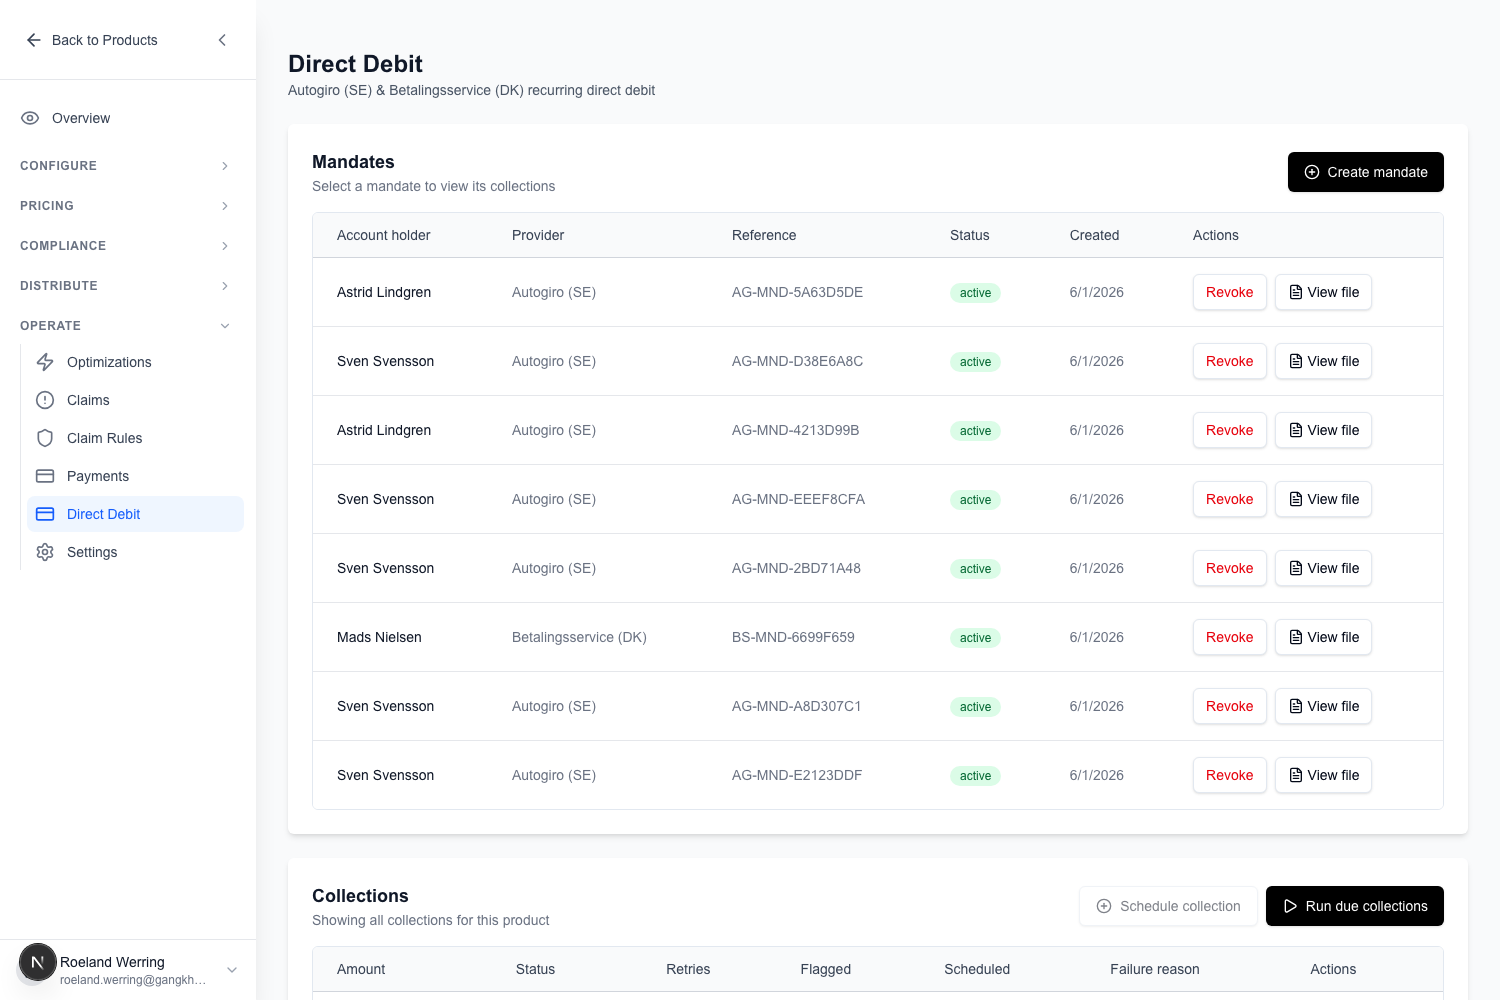Click file icon for AG-MND-D38E6A8C row
Image resolution: width=1500 pixels, height=1000 pixels.
point(1296,361)
